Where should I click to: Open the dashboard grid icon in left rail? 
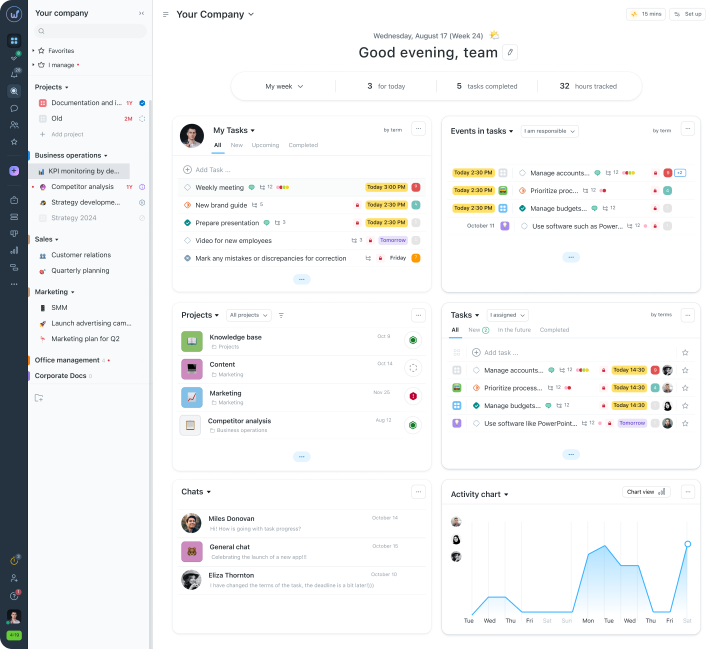coord(14,40)
